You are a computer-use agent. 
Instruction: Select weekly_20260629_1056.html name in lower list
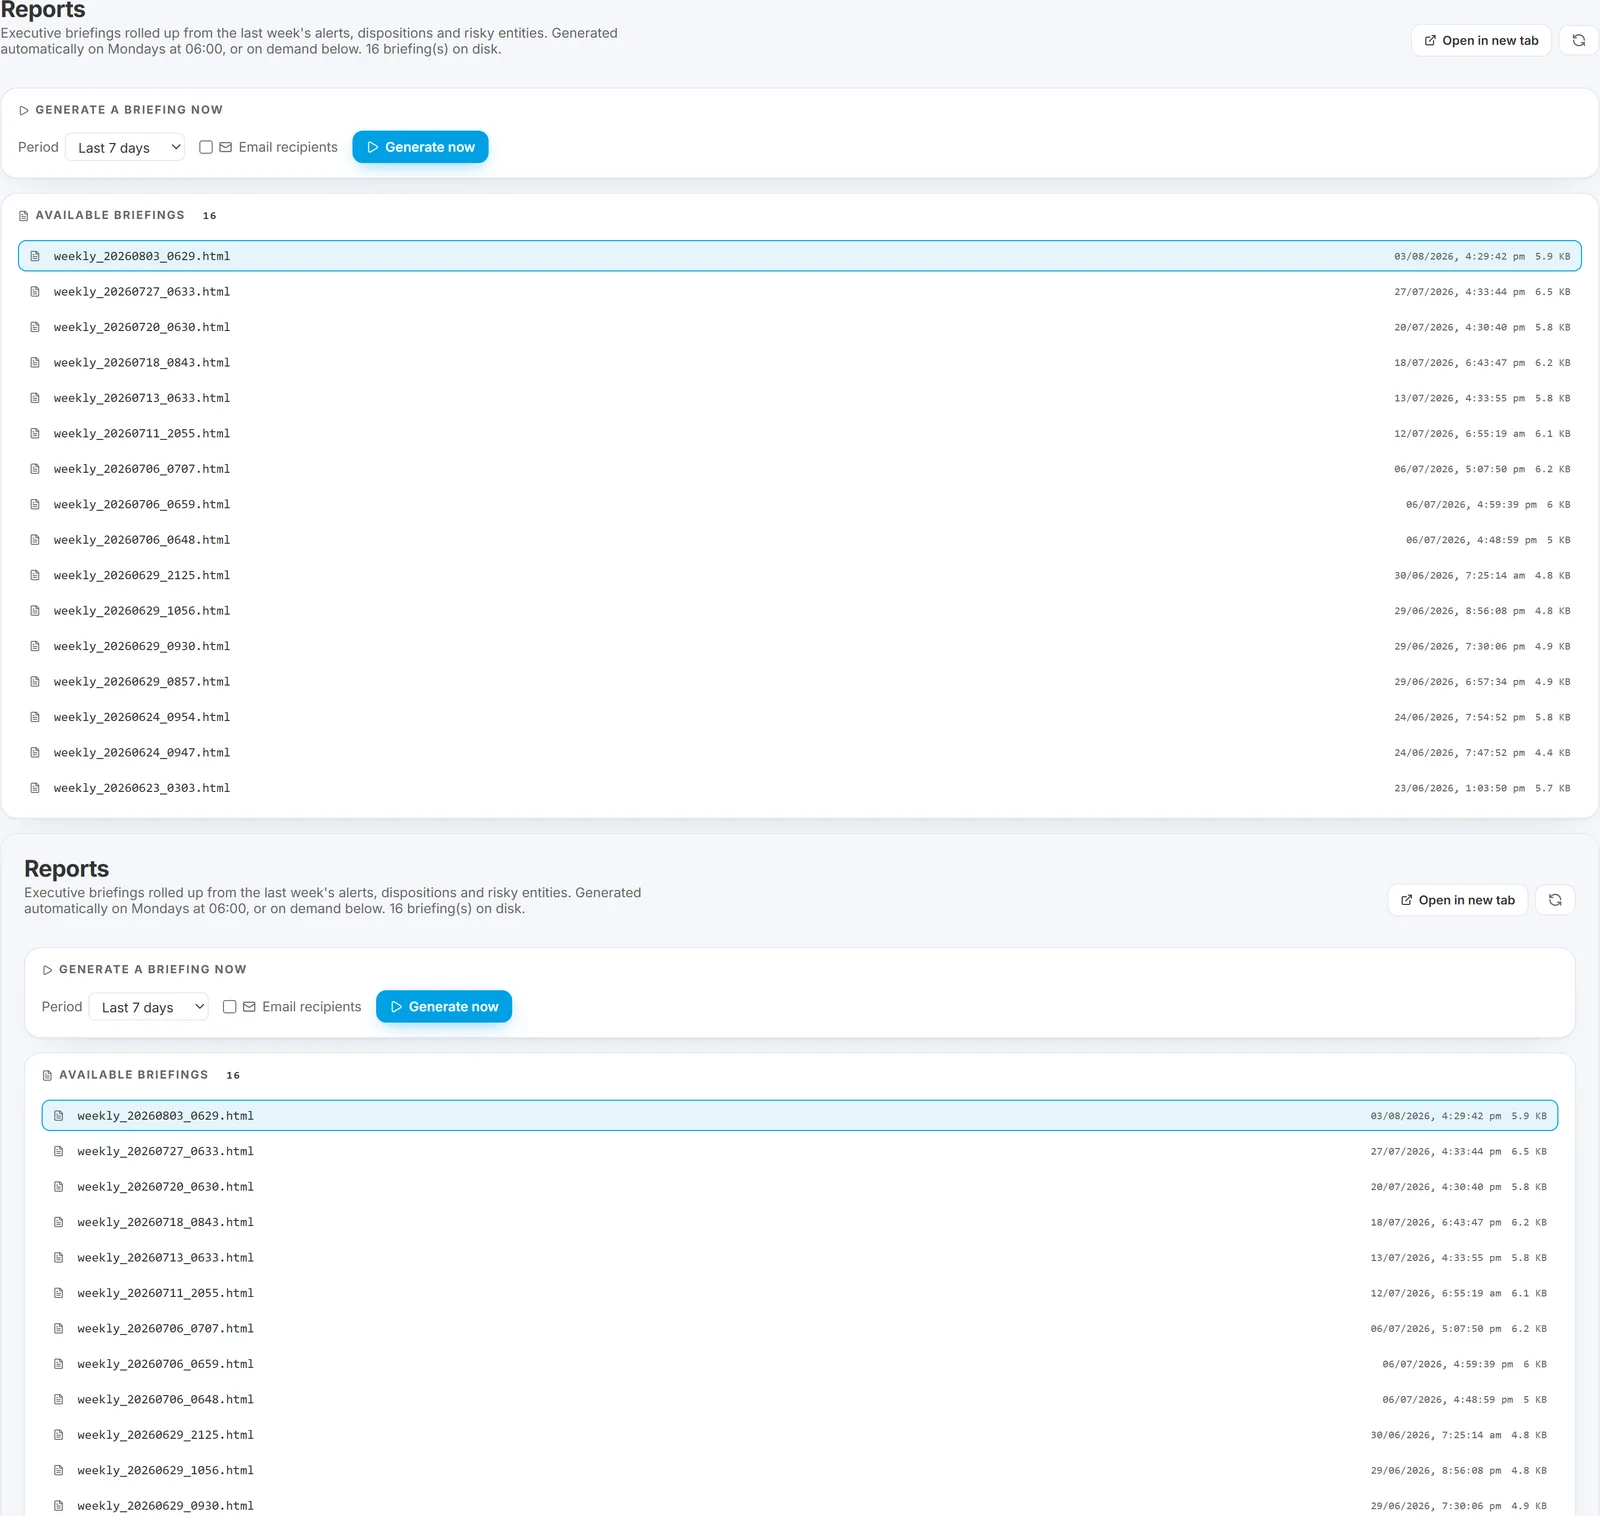(x=166, y=1471)
